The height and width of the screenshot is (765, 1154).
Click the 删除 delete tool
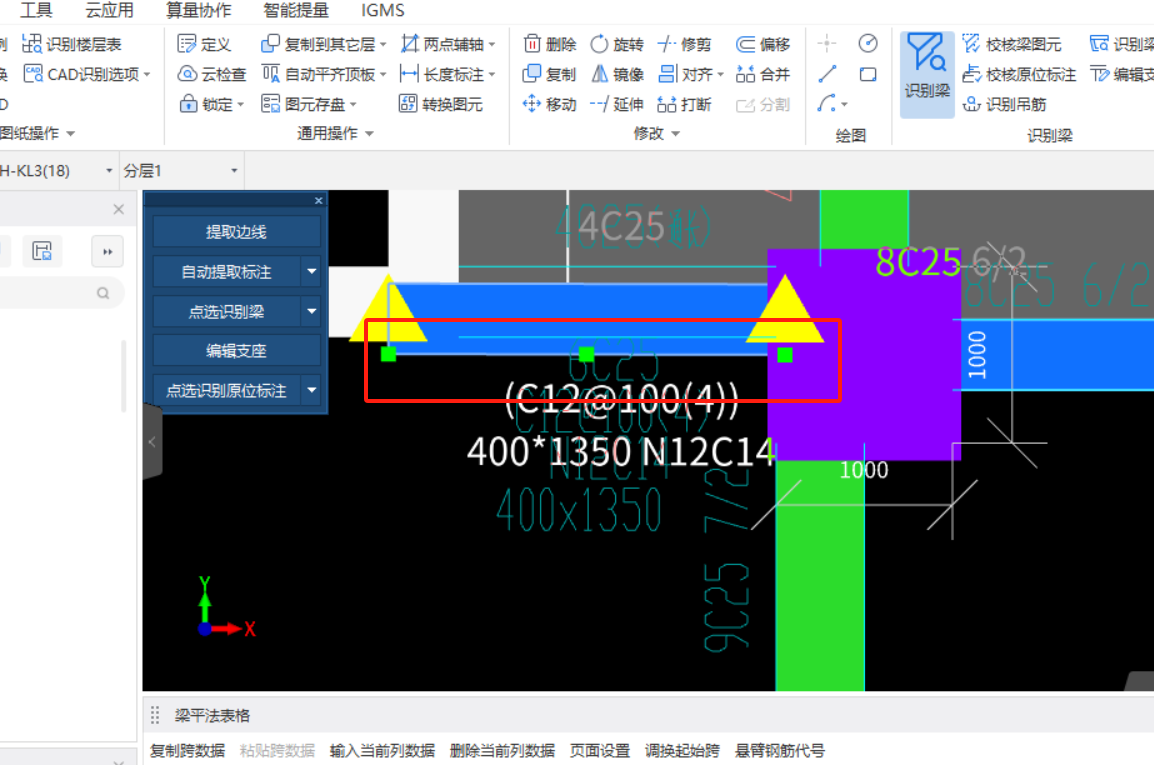pos(550,44)
